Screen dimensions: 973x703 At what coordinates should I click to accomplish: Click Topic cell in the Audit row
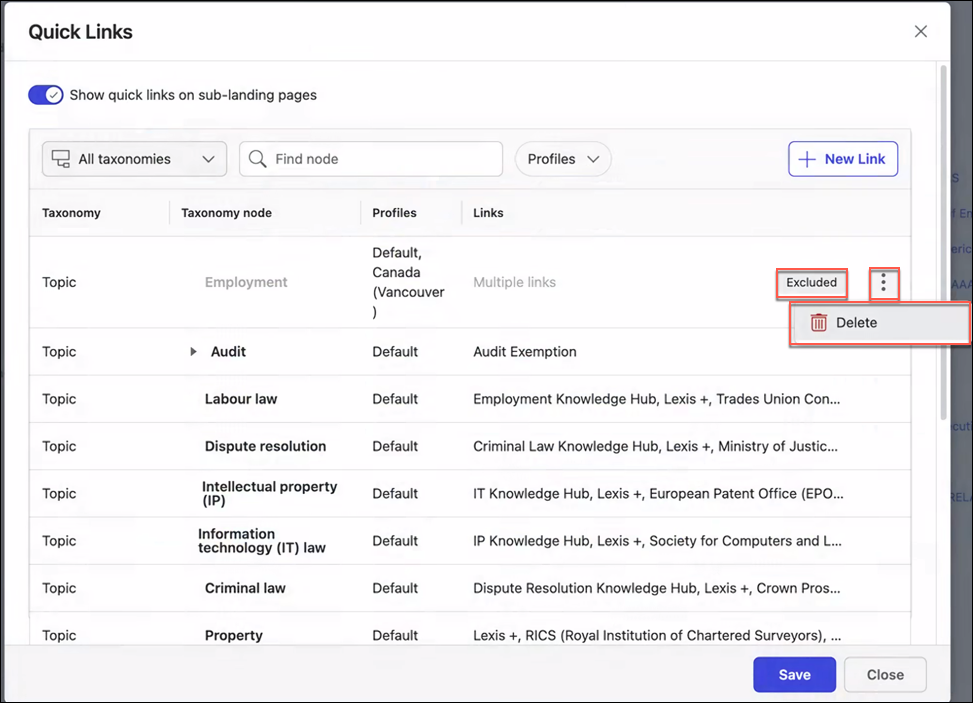point(59,352)
